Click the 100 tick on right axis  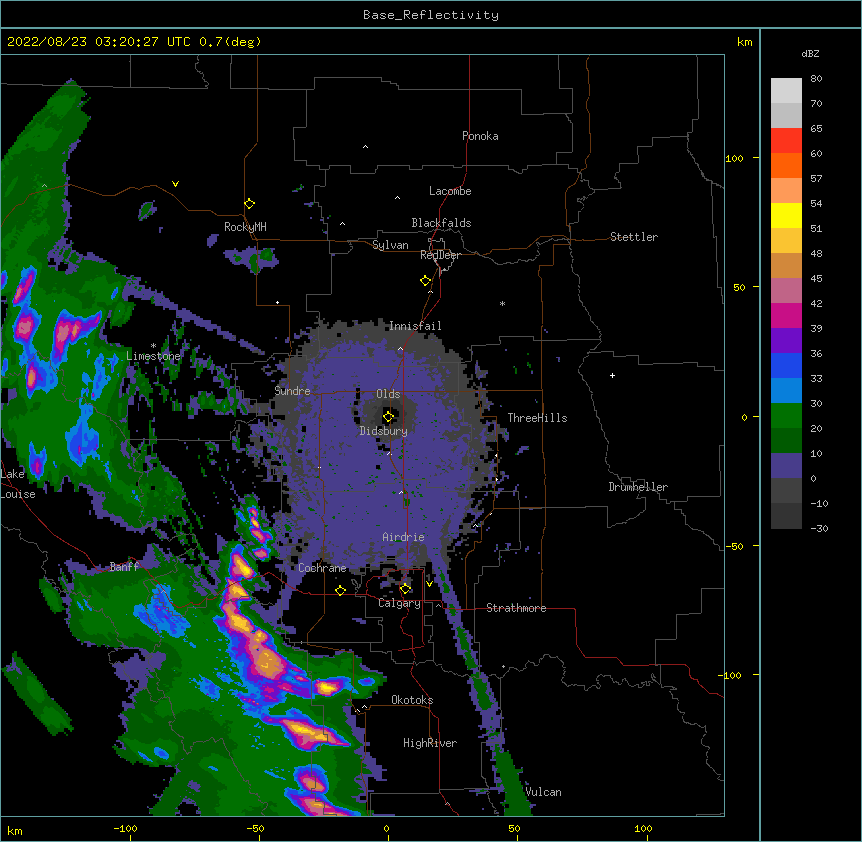tap(734, 158)
